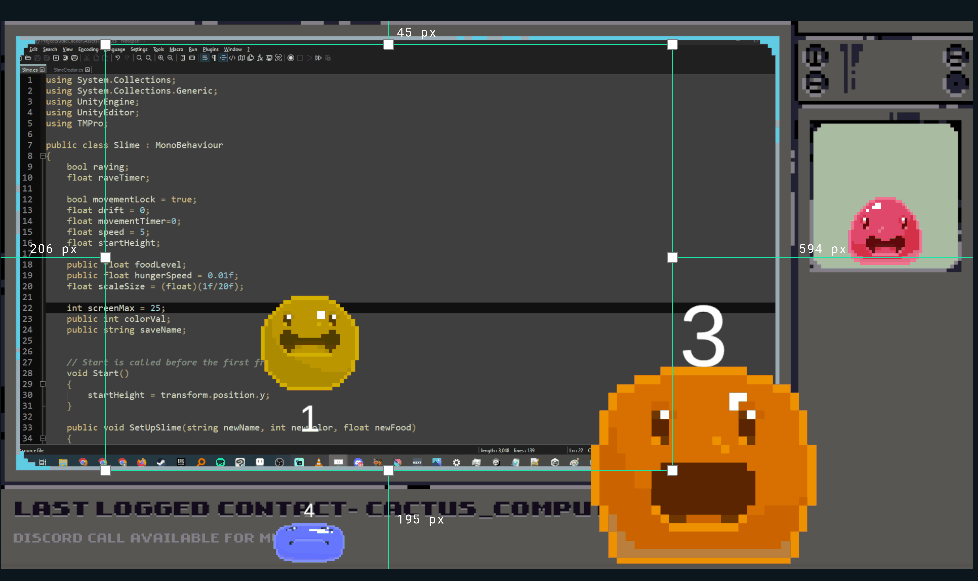Click the Undo arrow in the toolbar
This screenshot has height=581, width=978.
pyautogui.click(x=117, y=58)
